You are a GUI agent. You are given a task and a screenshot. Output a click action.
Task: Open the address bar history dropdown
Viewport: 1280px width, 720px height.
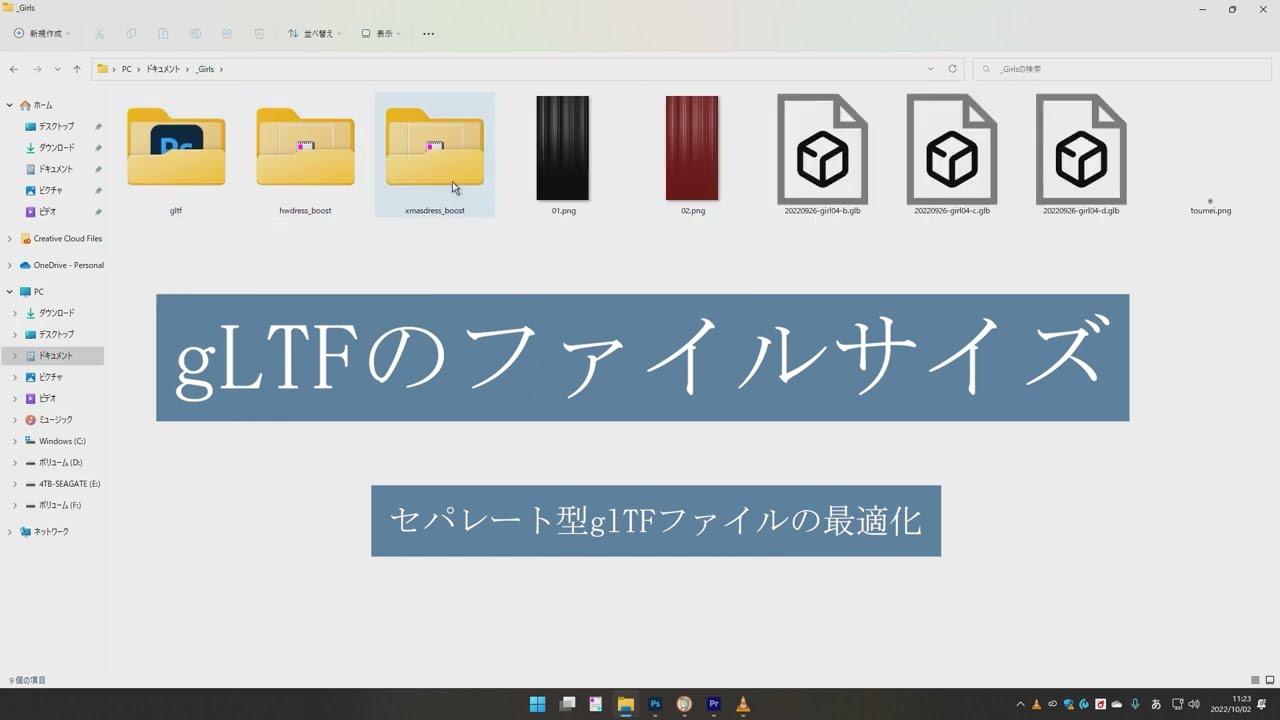930,69
